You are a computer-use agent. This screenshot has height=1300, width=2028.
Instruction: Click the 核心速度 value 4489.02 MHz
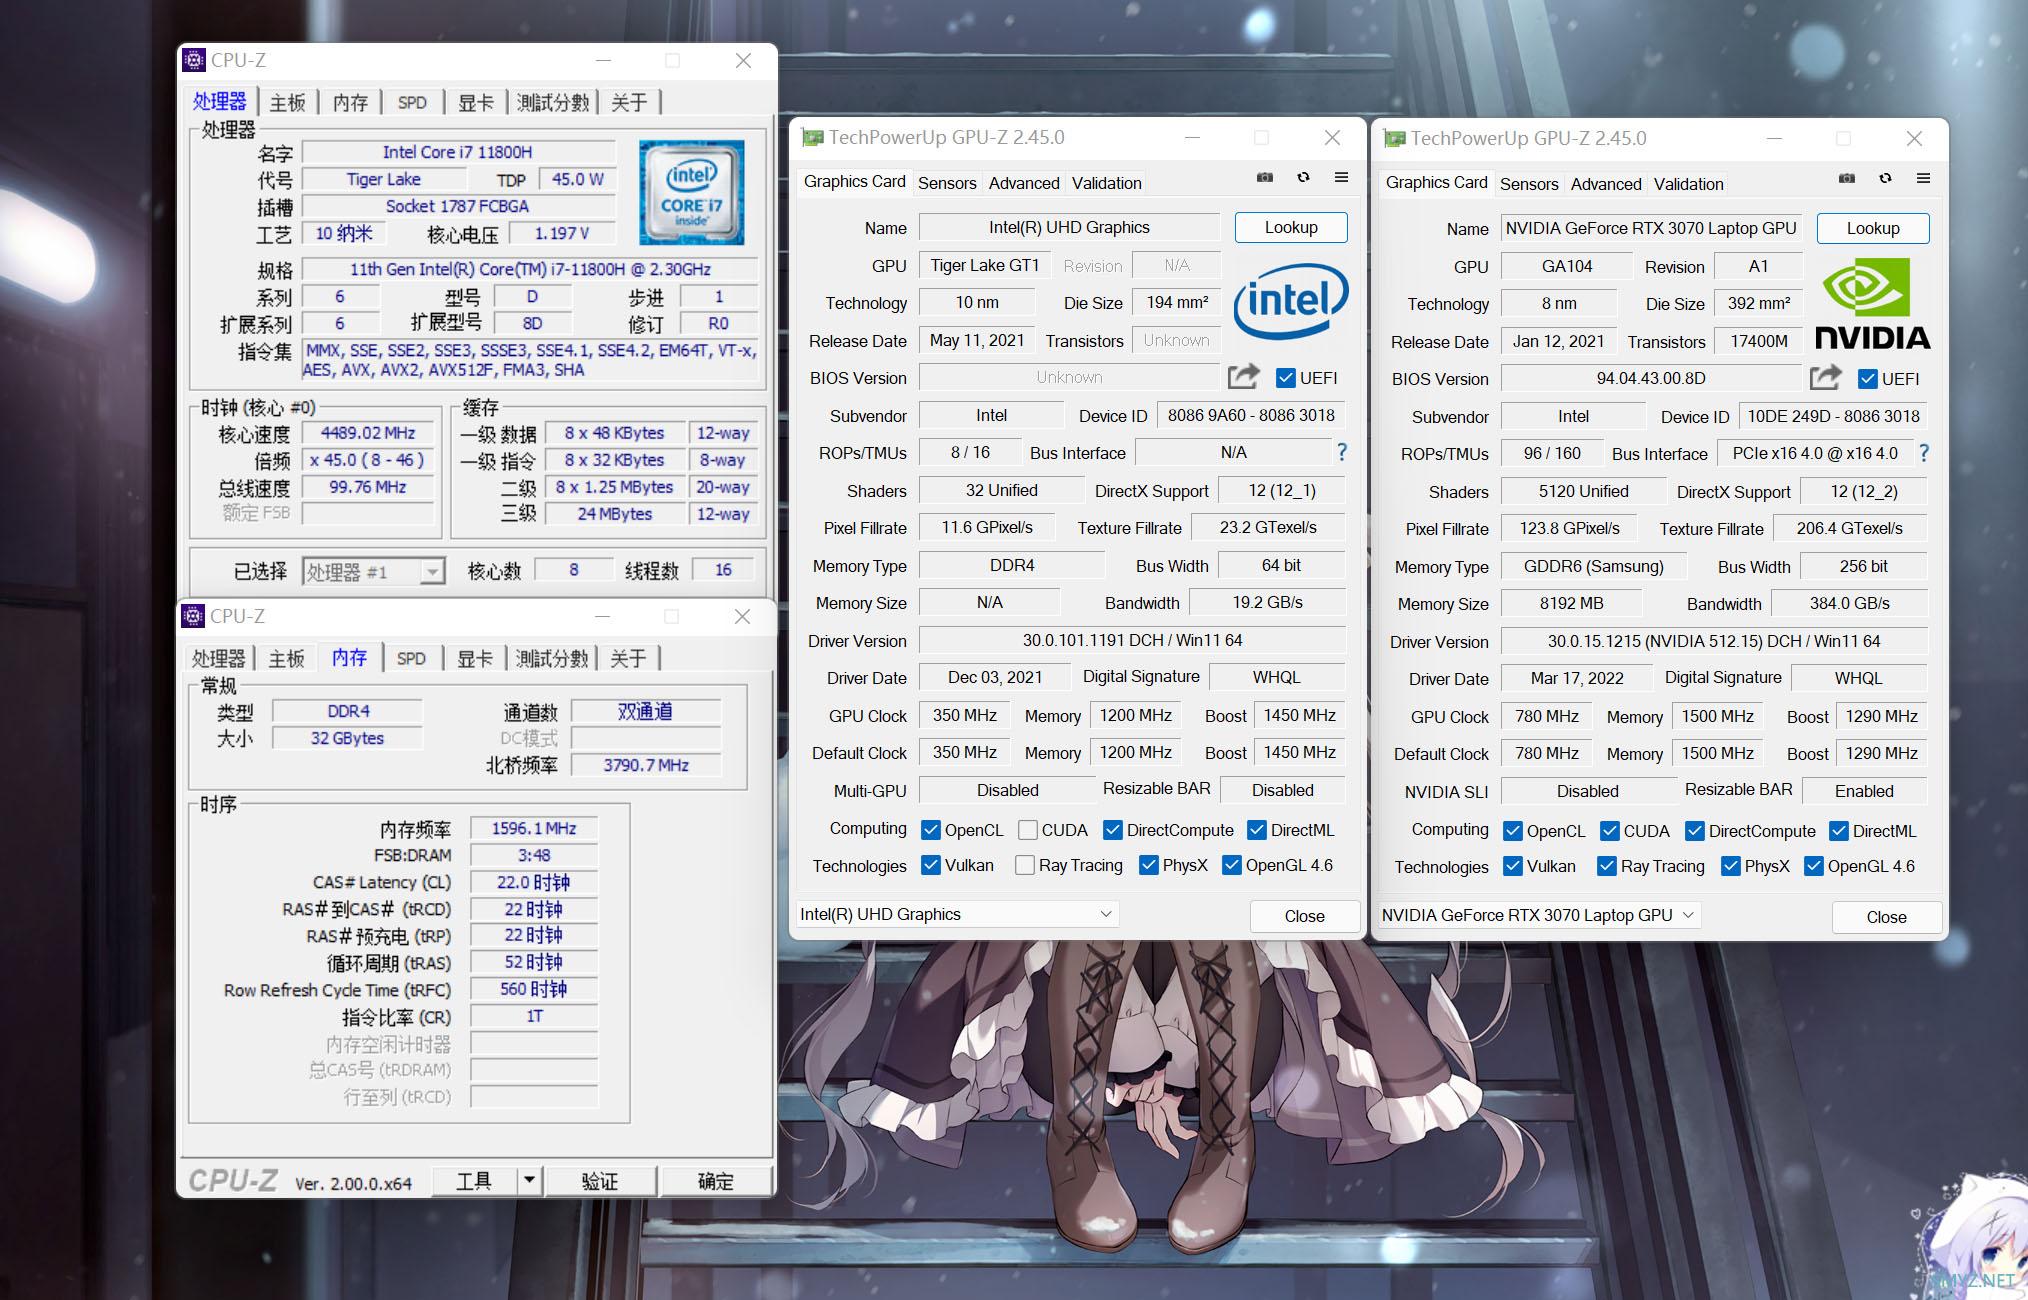point(368,433)
